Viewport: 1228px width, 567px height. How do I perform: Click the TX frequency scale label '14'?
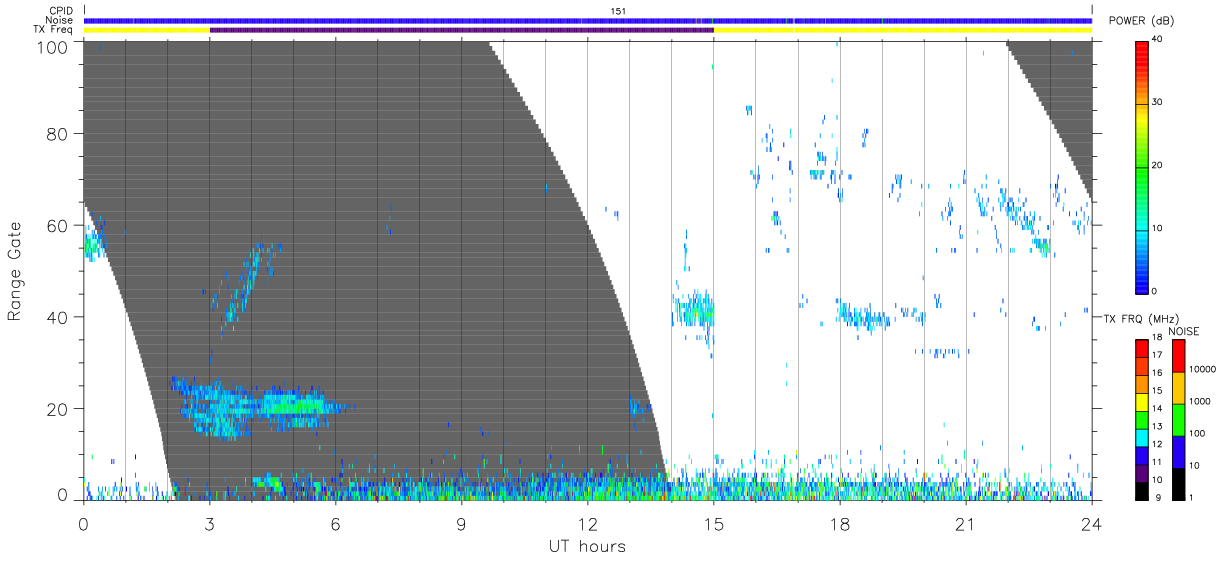(x=1158, y=410)
